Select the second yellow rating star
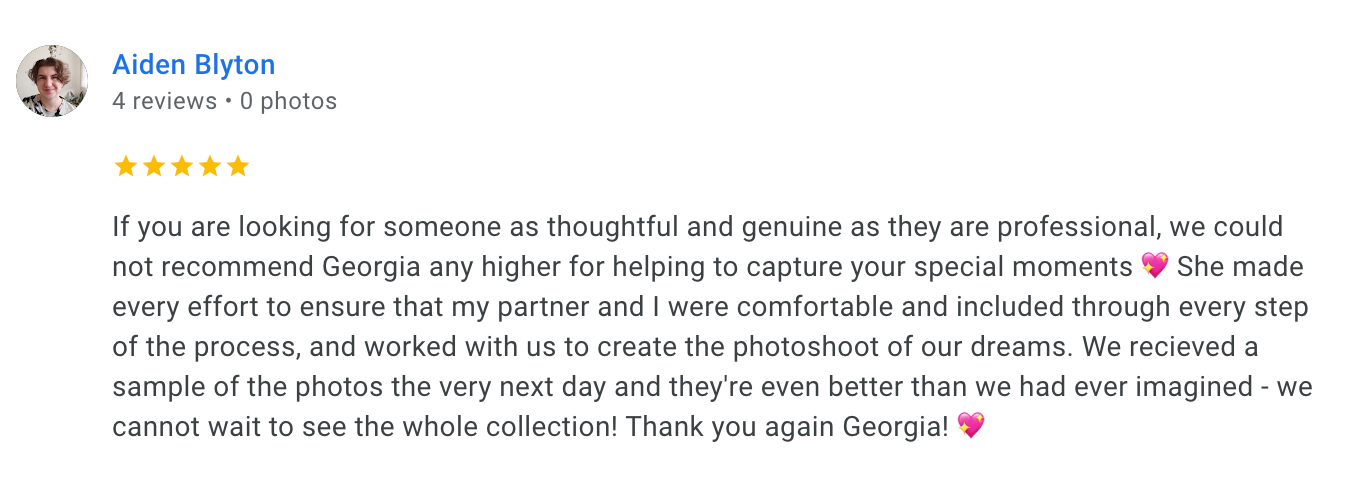Screen dimensions: 1348x482 click(153, 166)
